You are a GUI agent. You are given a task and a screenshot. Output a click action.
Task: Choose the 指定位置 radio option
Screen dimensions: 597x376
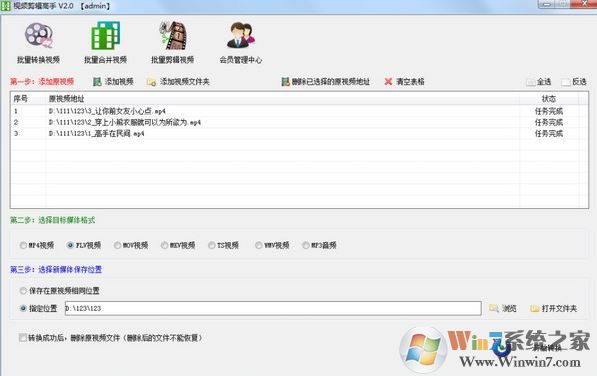tap(23, 308)
